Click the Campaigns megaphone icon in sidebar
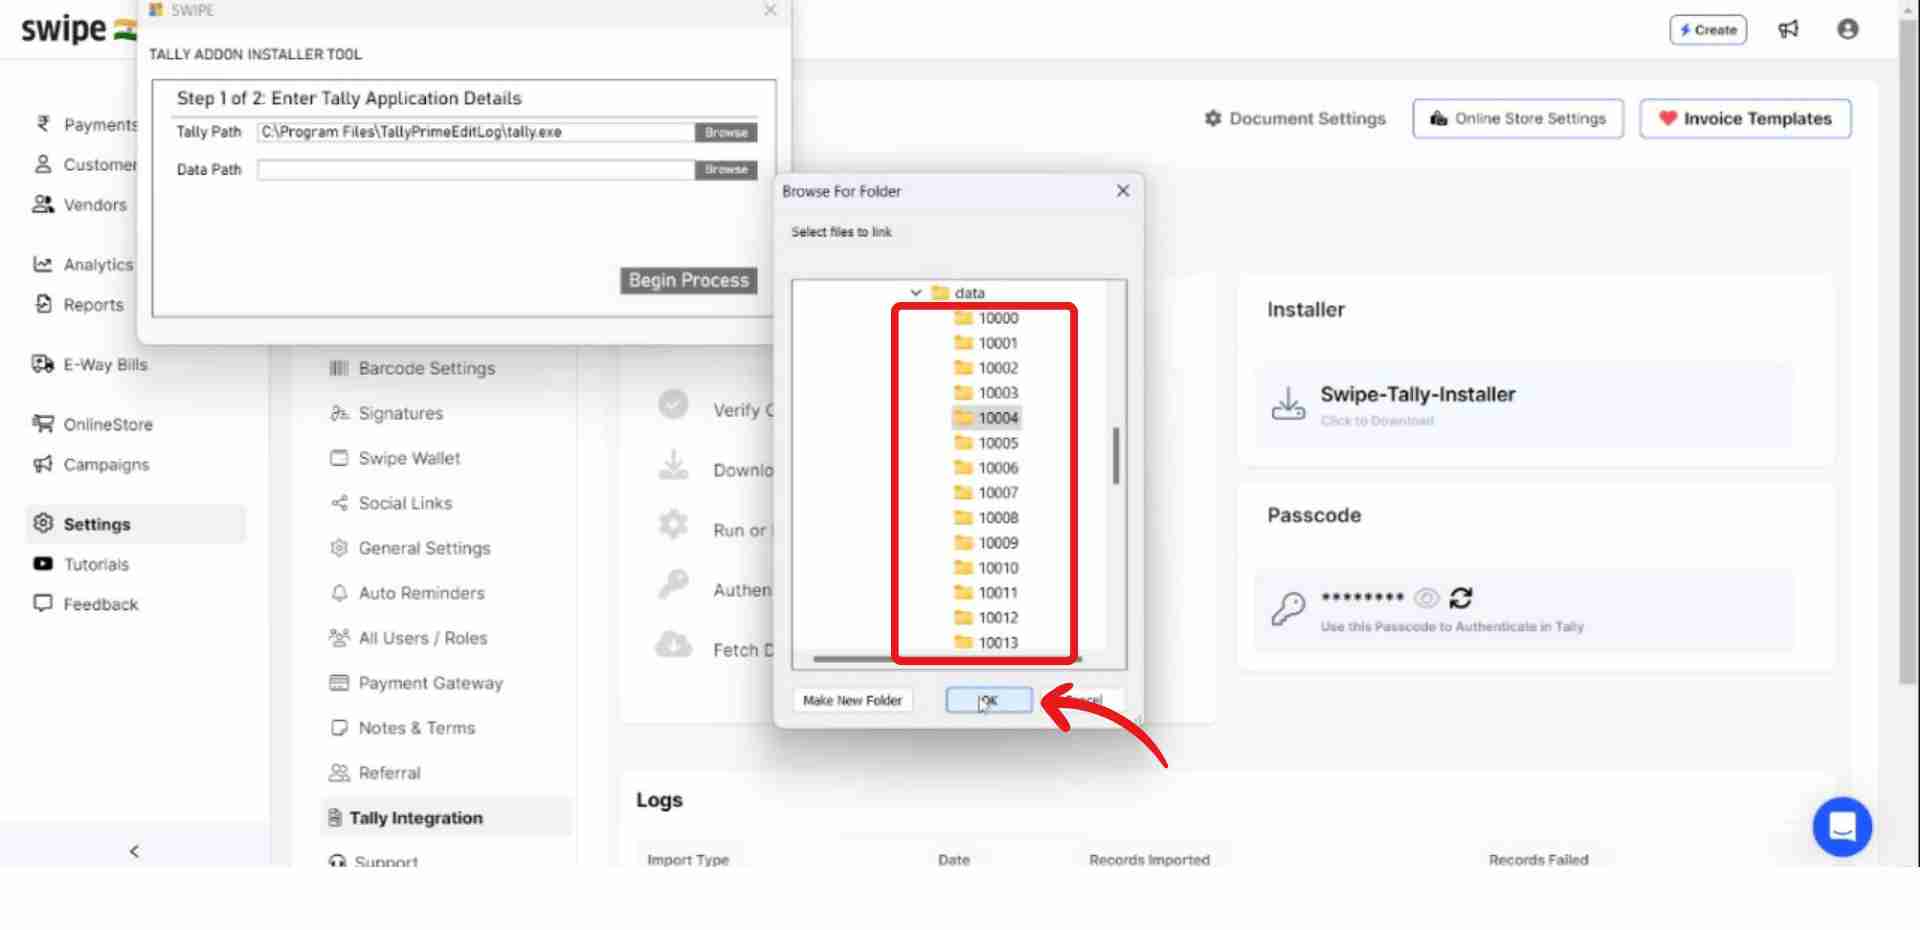 43,464
